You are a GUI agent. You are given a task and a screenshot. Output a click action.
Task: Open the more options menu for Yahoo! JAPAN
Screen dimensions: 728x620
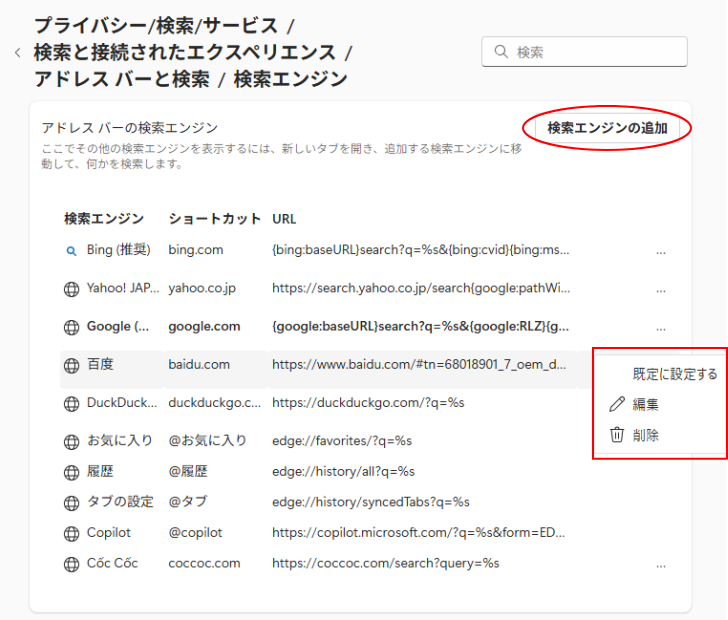click(x=661, y=291)
